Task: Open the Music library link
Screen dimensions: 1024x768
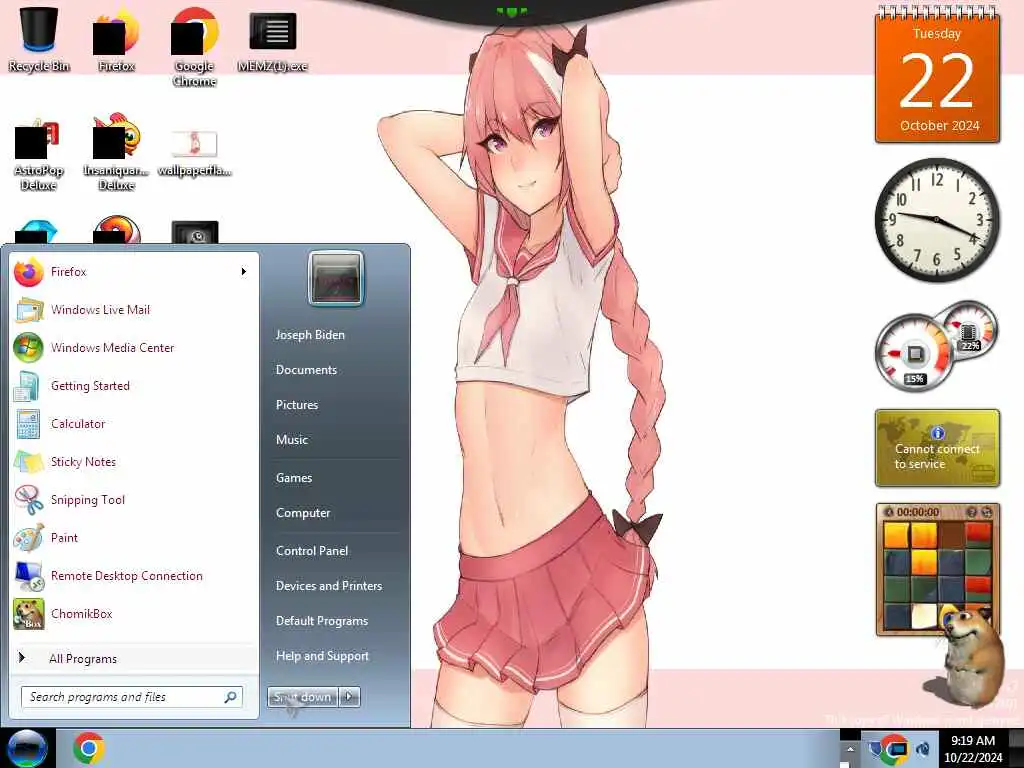Action: point(292,440)
